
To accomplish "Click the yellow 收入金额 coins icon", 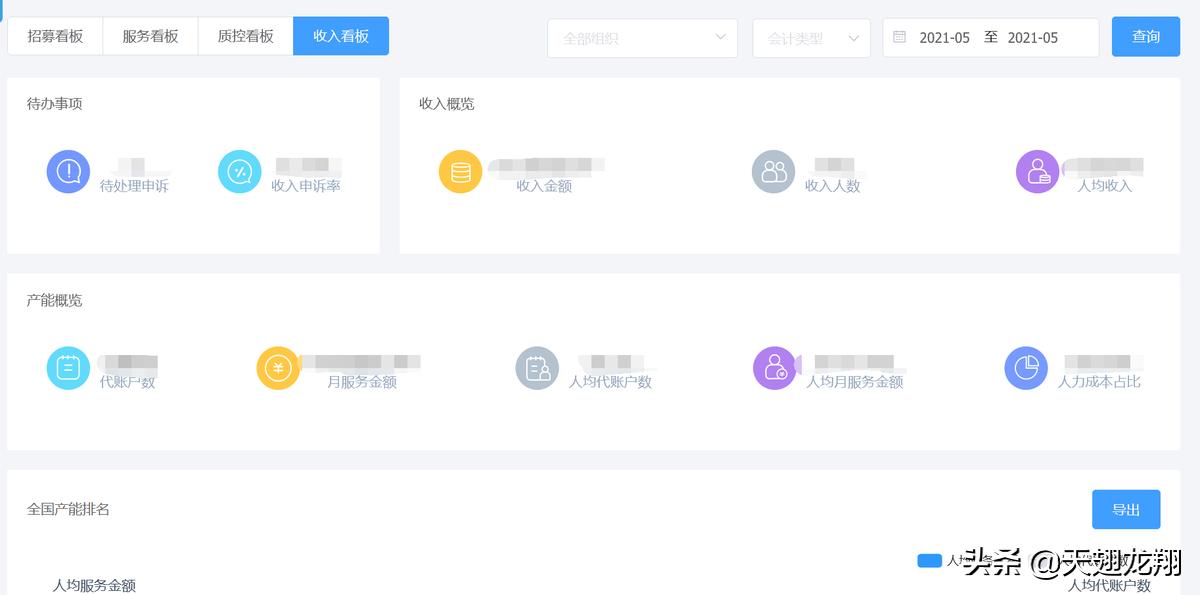I will pos(461,171).
